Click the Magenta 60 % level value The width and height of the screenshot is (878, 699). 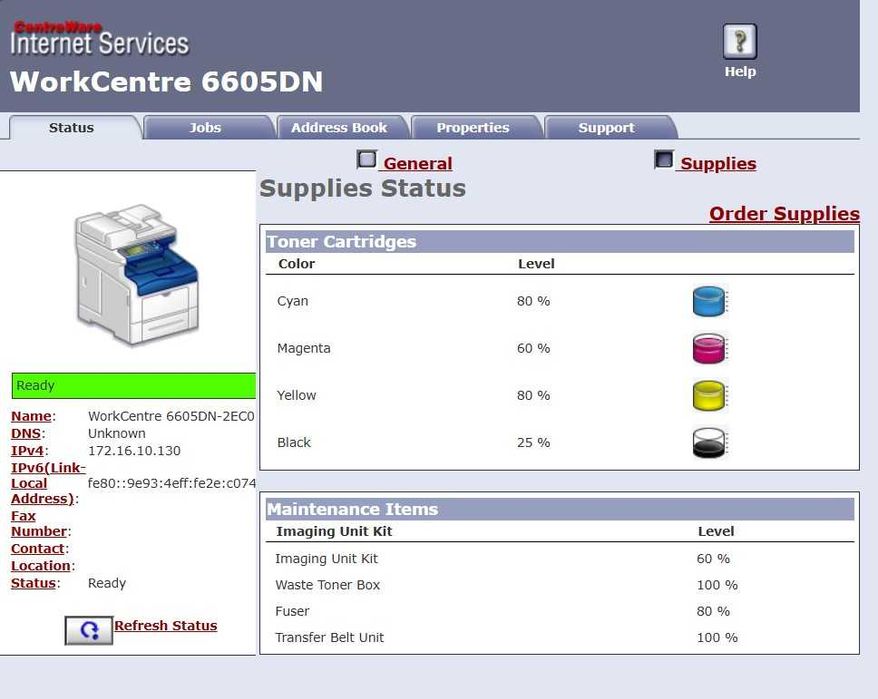[x=534, y=348]
